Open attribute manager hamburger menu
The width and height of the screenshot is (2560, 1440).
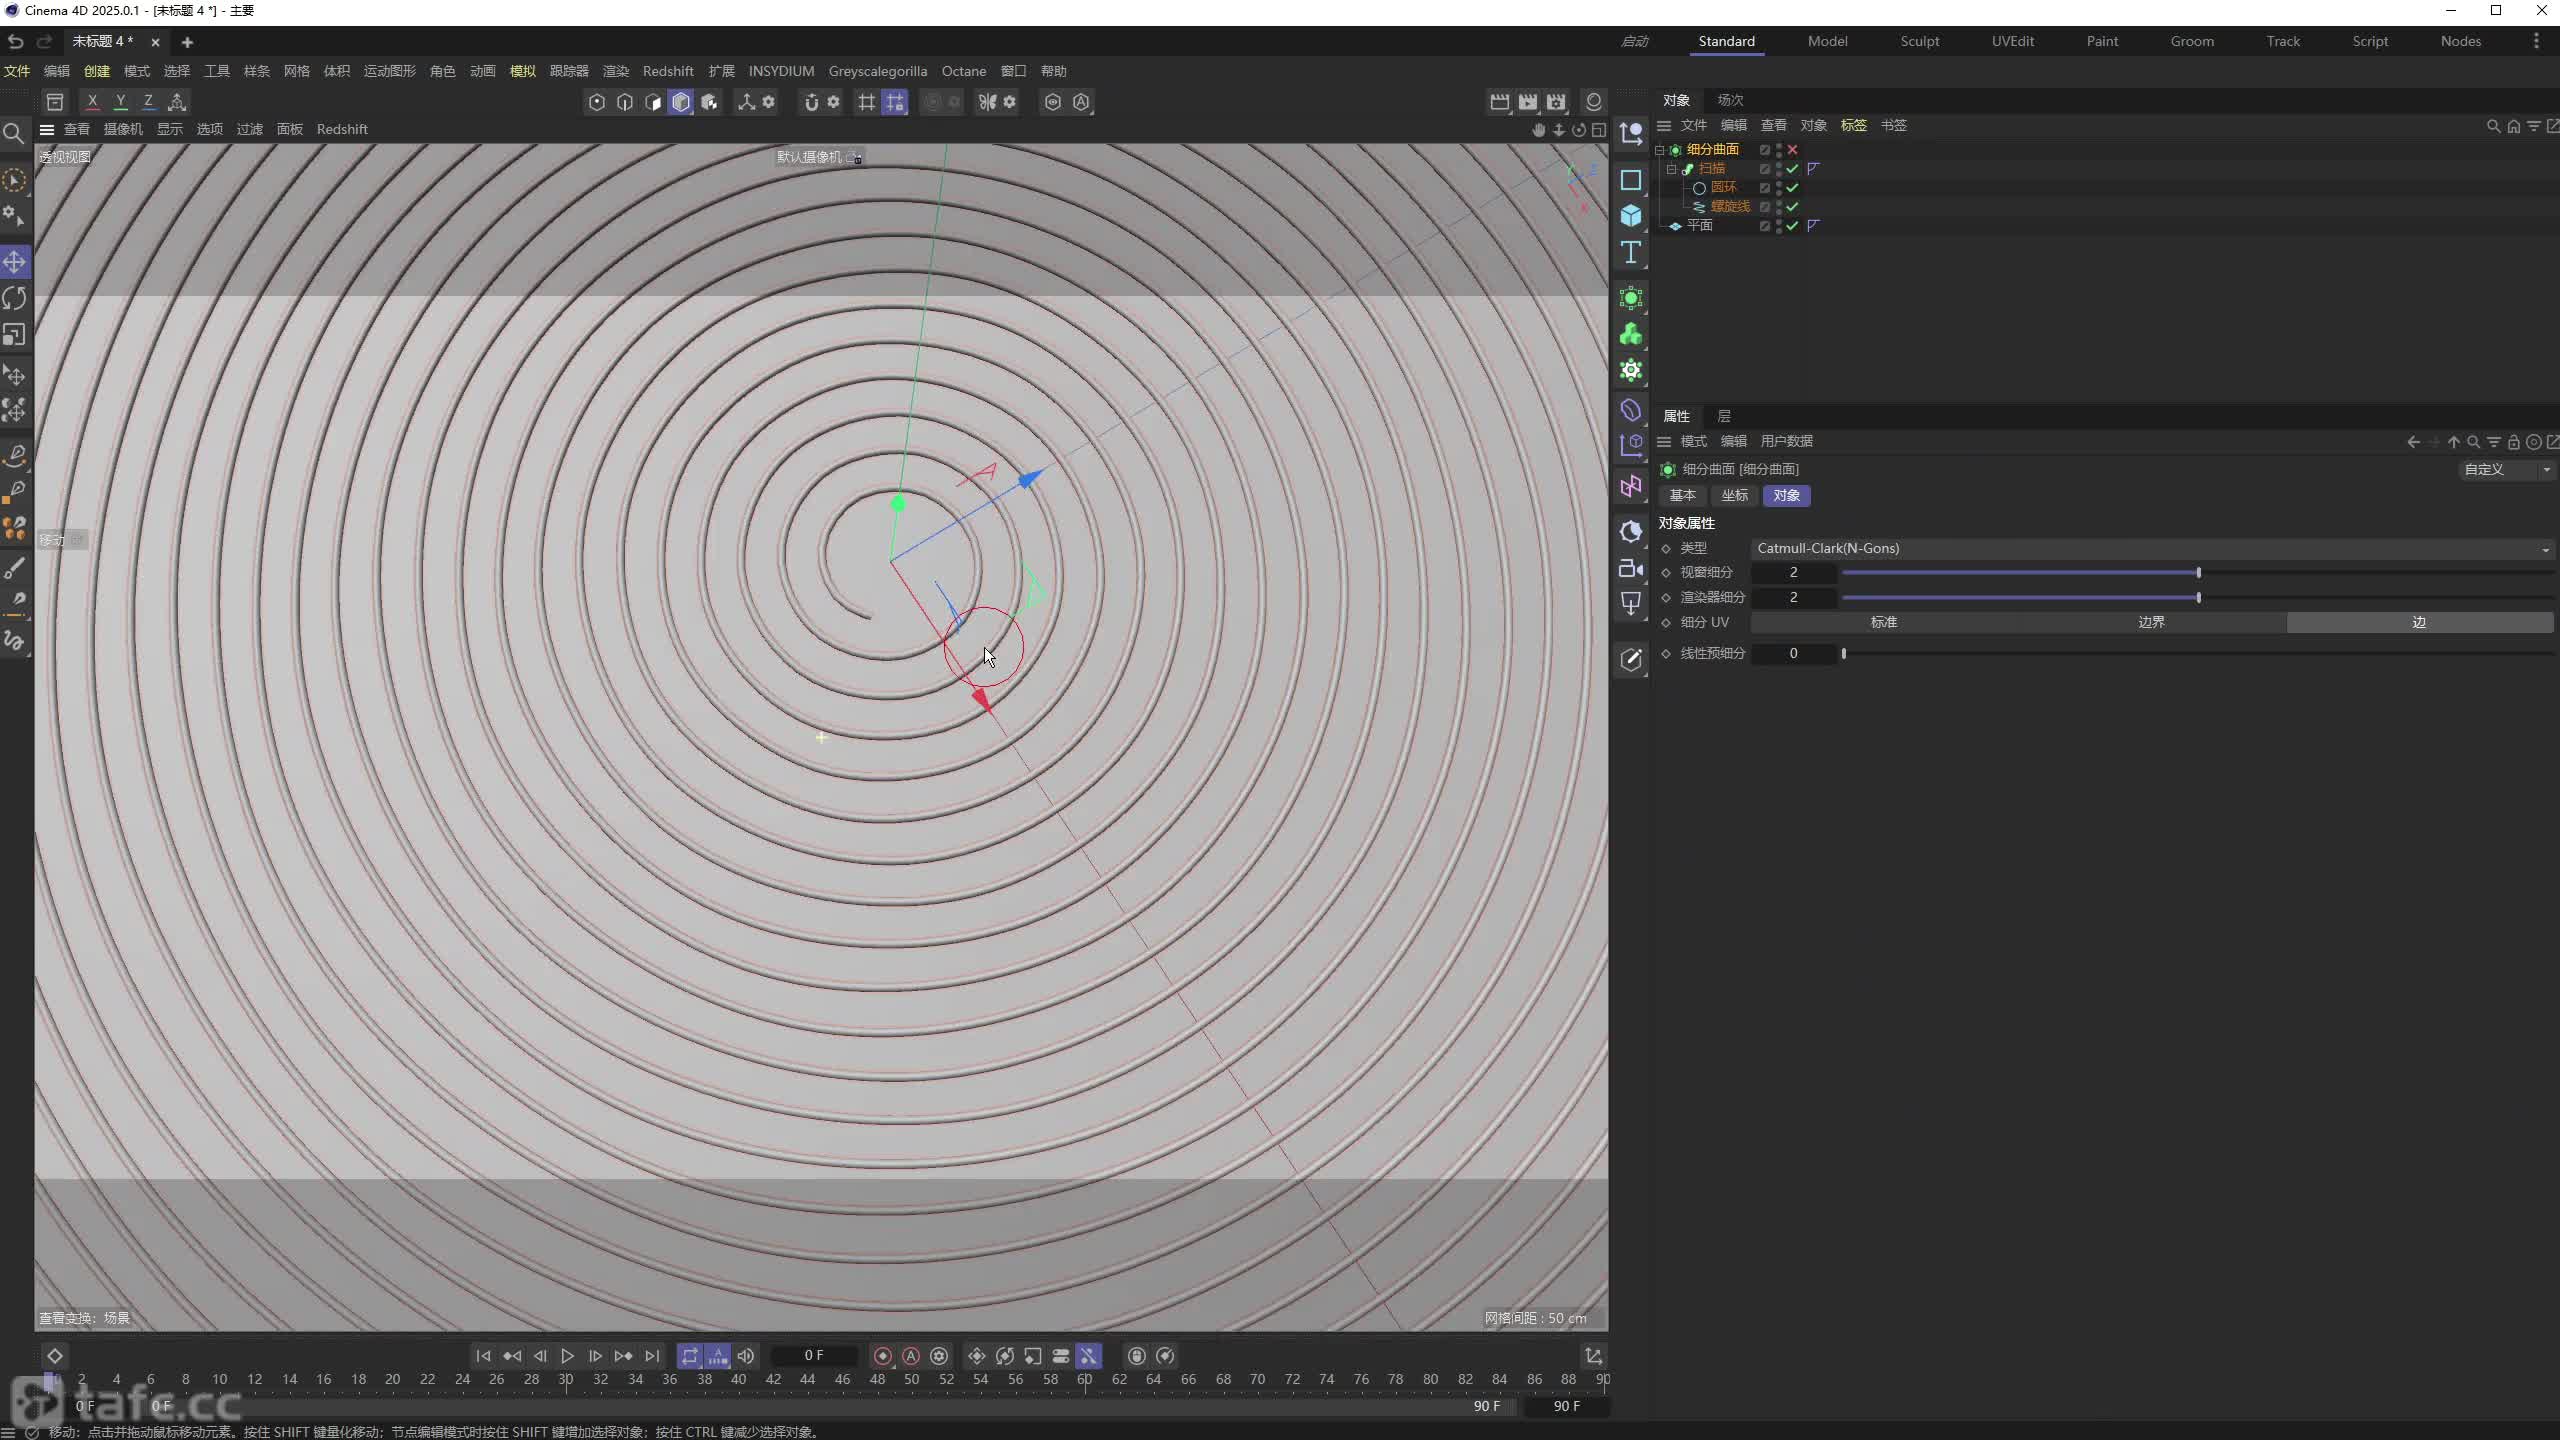pyautogui.click(x=1664, y=442)
